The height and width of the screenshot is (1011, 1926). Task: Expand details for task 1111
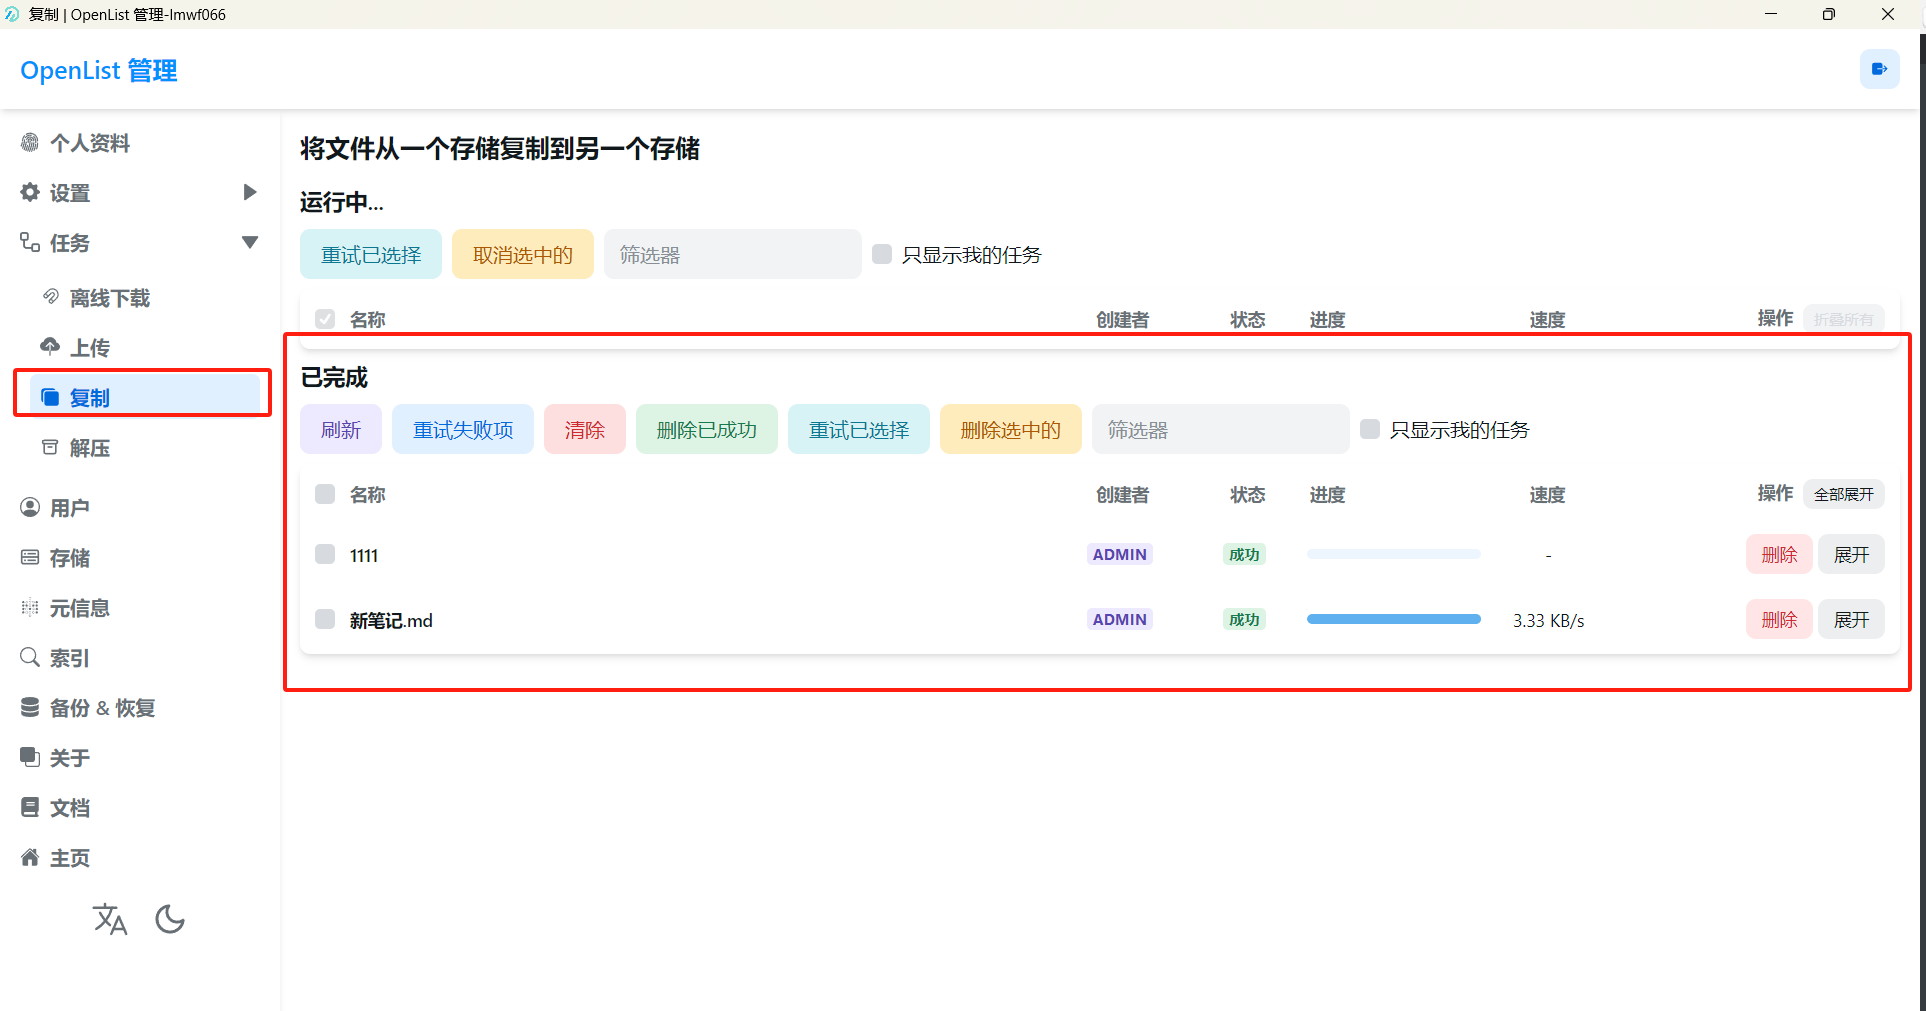(1851, 554)
